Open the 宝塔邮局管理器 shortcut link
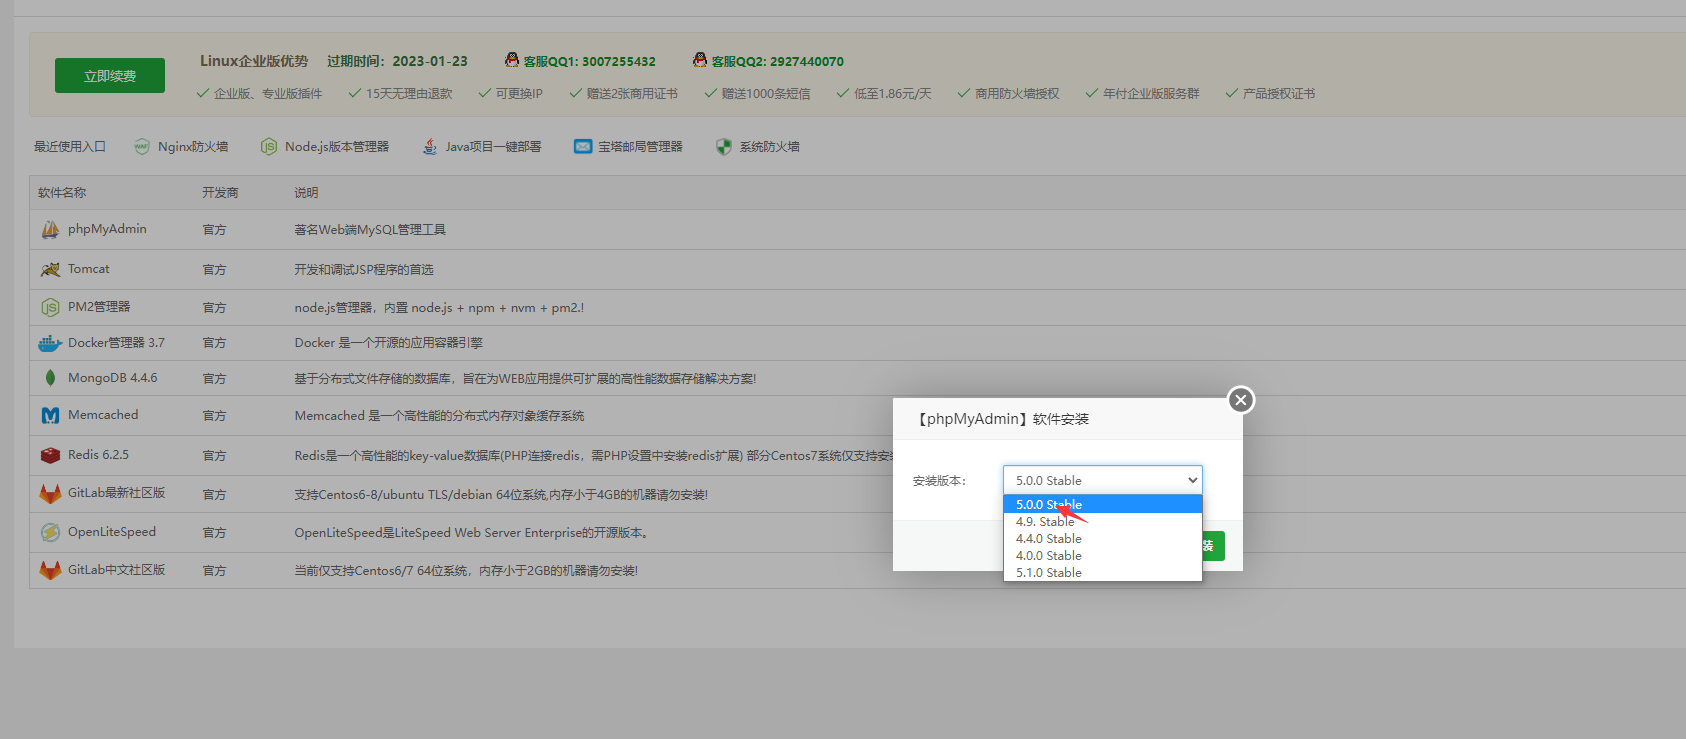 point(641,147)
